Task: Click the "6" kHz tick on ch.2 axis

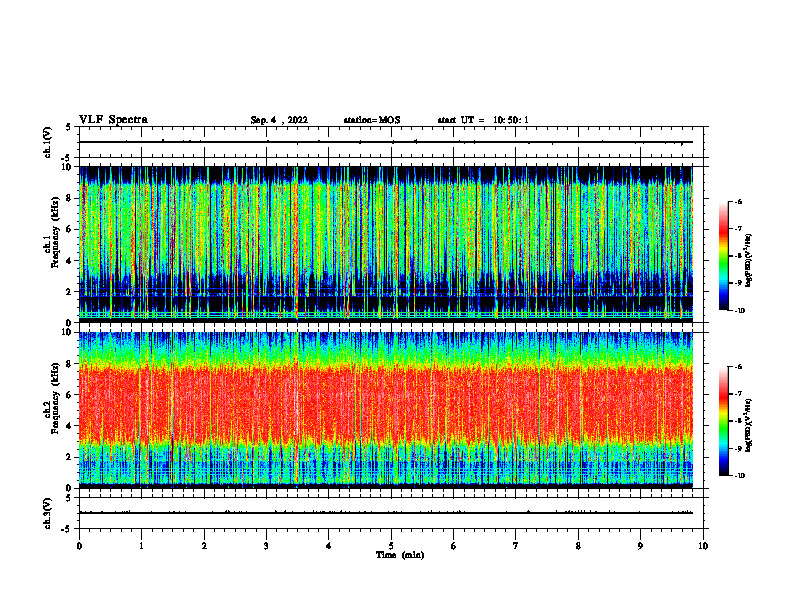Action: point(70,395)
